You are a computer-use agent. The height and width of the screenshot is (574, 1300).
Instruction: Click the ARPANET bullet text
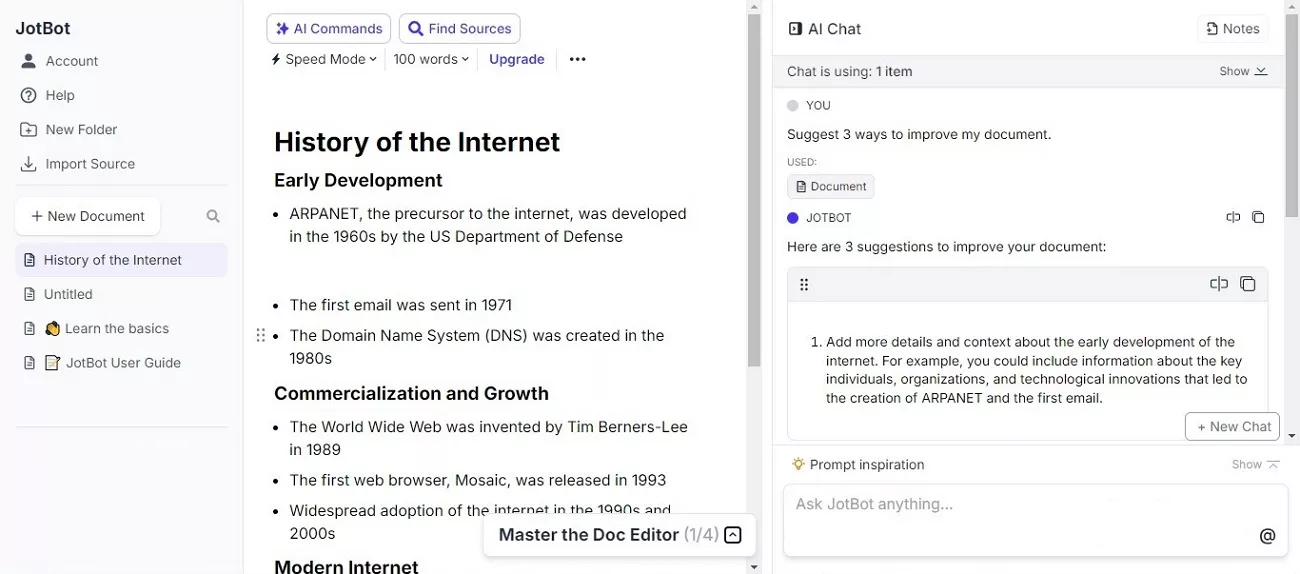coord(488,225)
